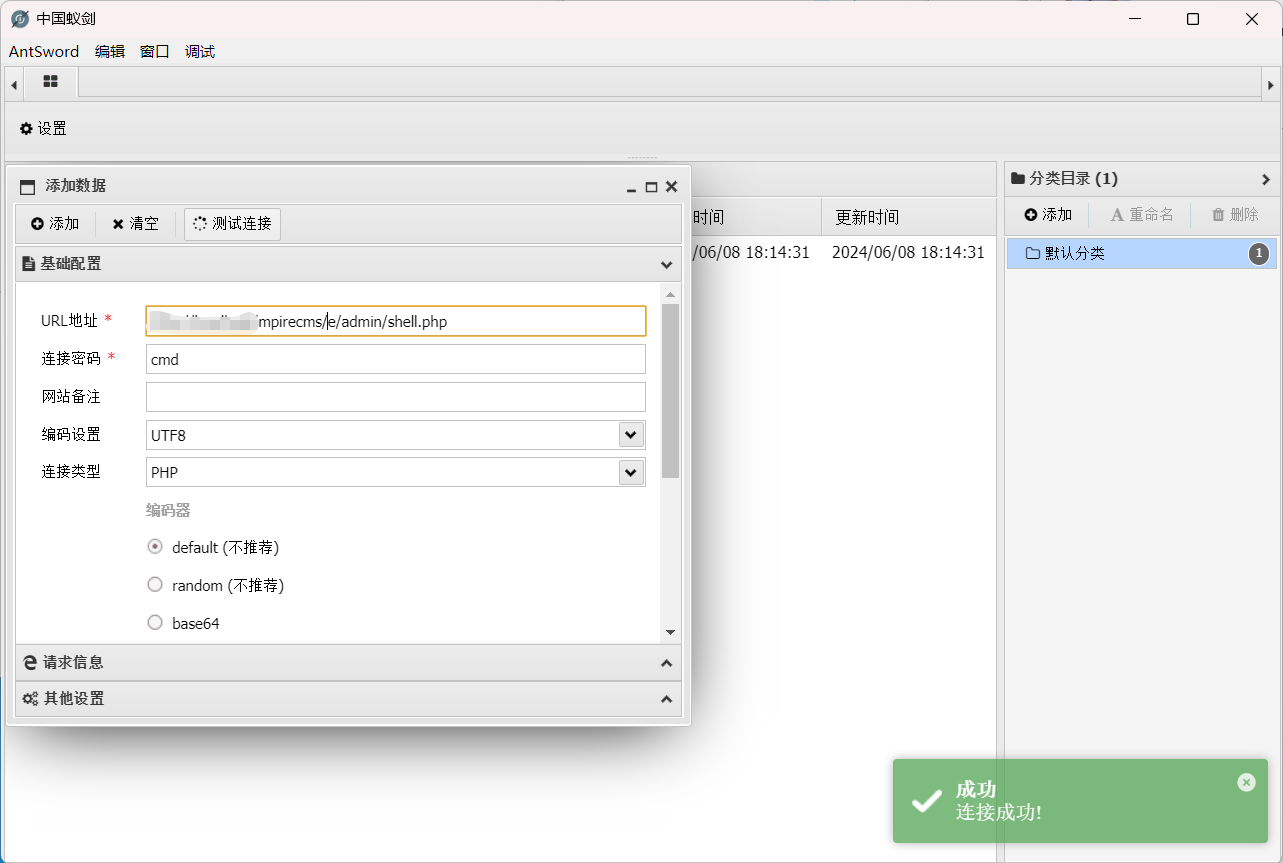Maximize the 添加数据 dialog

click(651, 187)
